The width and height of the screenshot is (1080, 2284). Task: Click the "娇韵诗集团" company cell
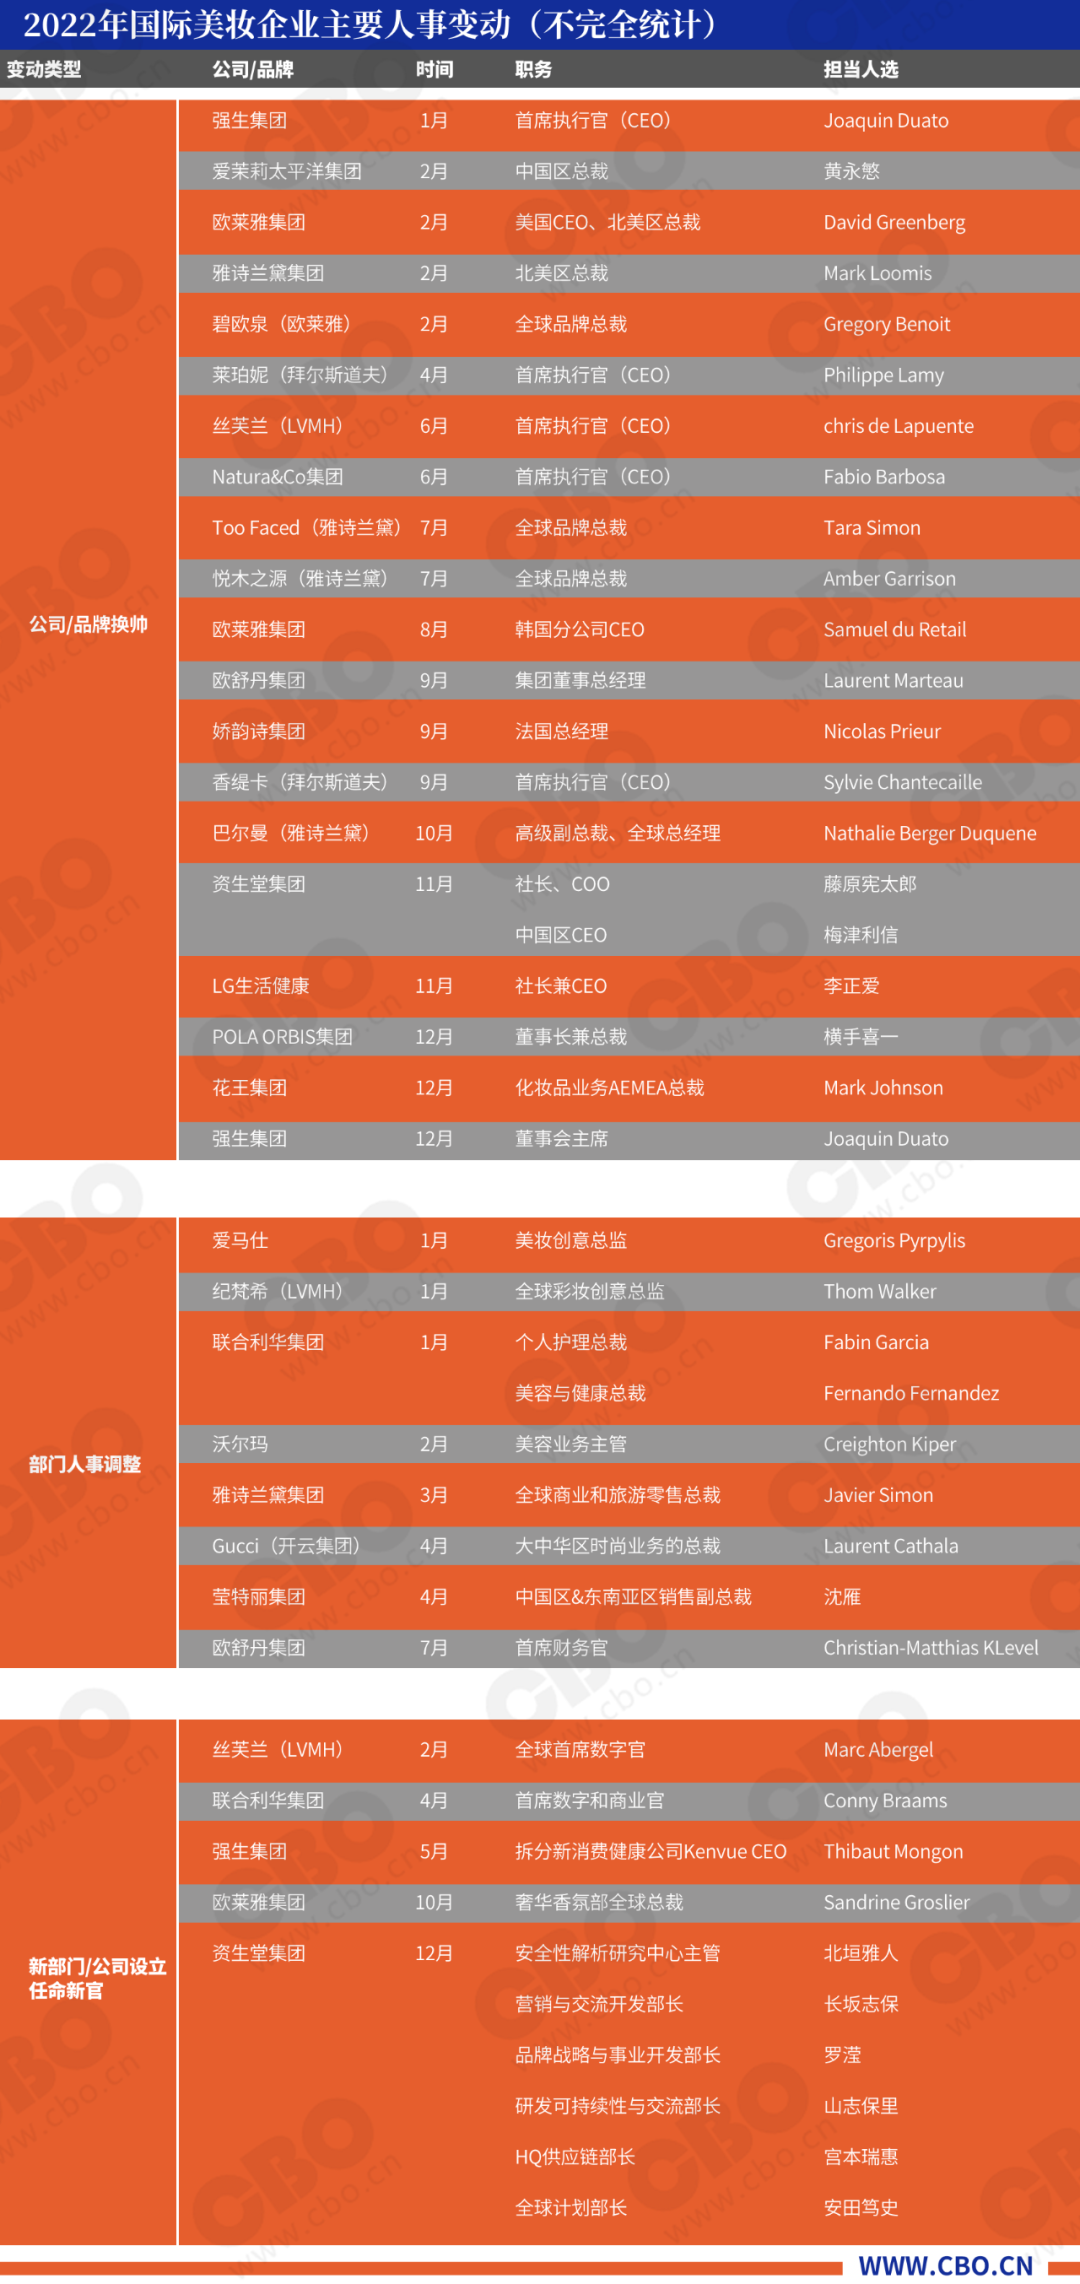coord(259,731)
